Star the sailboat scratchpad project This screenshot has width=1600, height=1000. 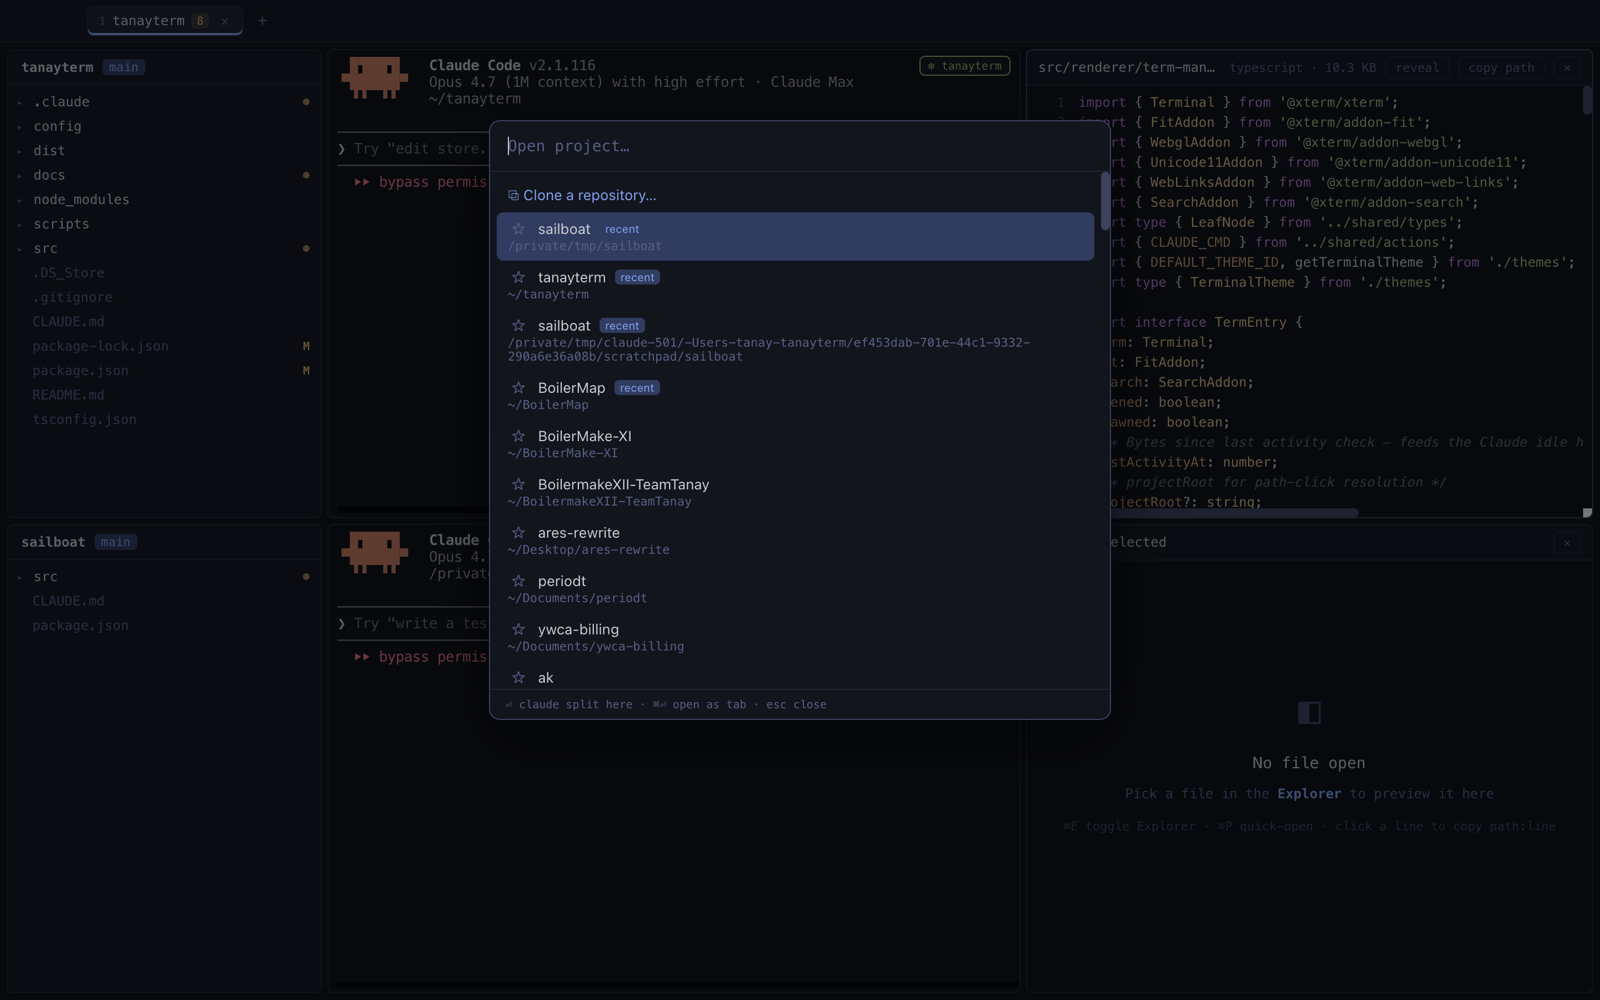[x=518, y=326]
